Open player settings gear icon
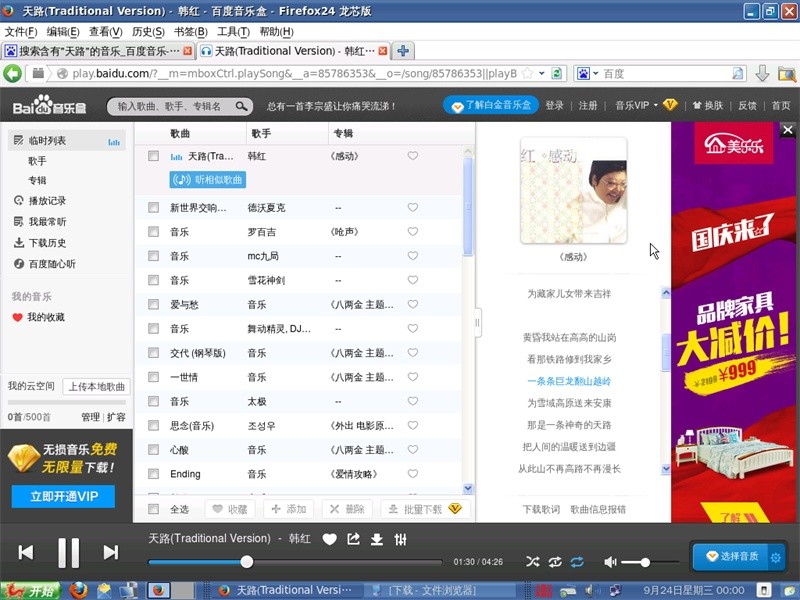 [776, 558]
